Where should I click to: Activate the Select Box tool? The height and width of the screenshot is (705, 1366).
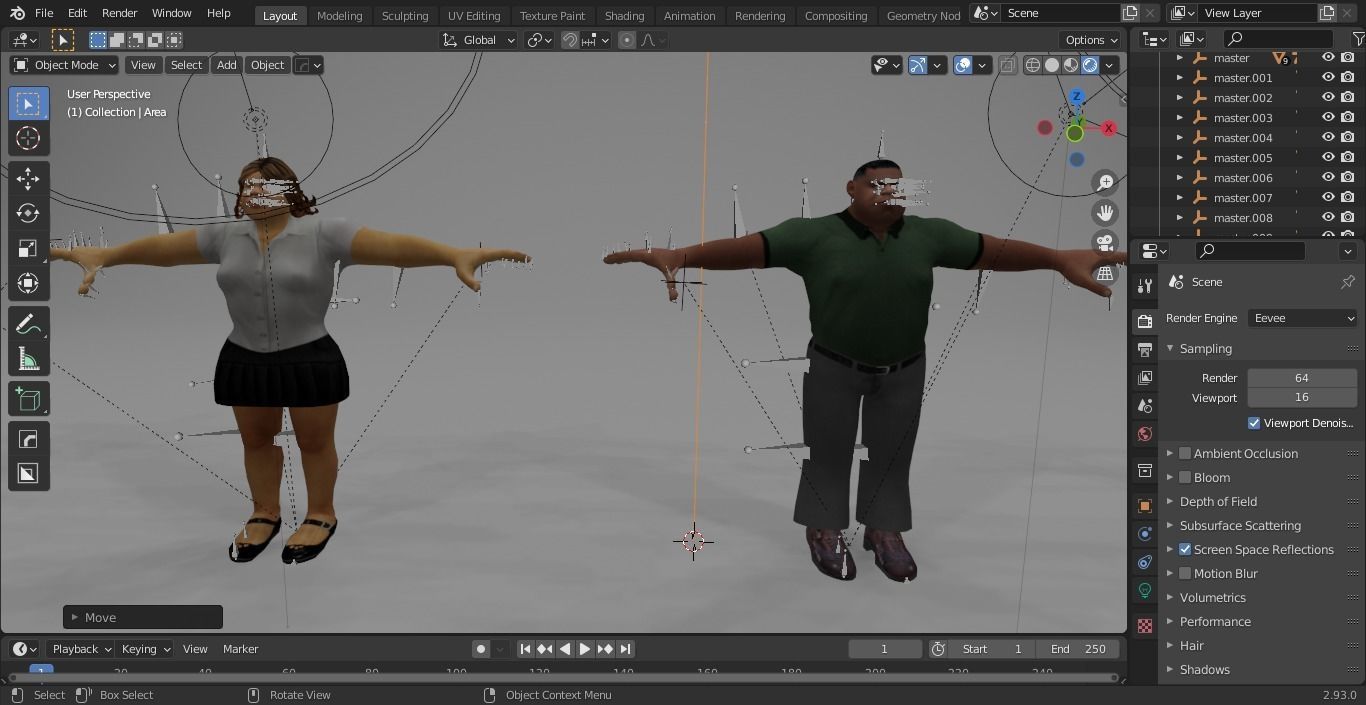tap(28, 104)
